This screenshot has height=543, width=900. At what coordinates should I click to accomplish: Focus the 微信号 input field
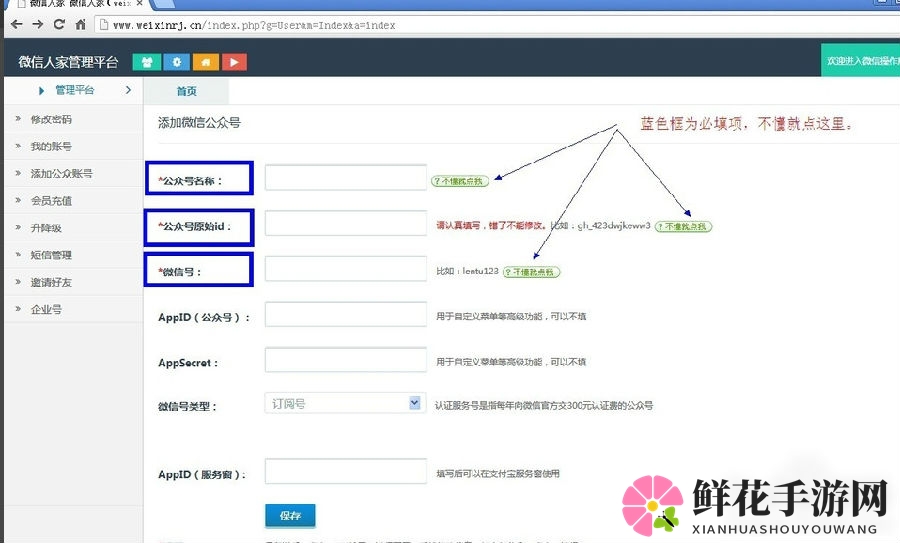pos(346,269)
